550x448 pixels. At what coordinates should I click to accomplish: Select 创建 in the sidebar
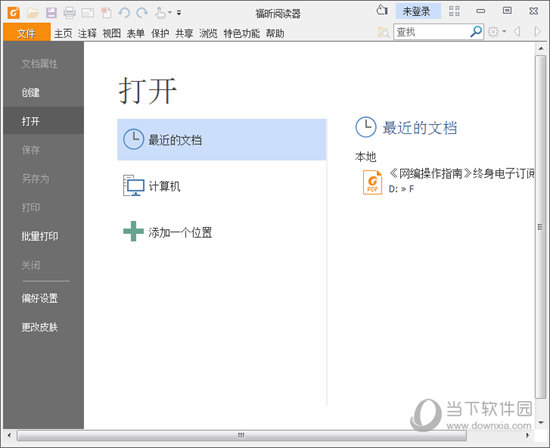pyautogui.click(x=43, y=93)
